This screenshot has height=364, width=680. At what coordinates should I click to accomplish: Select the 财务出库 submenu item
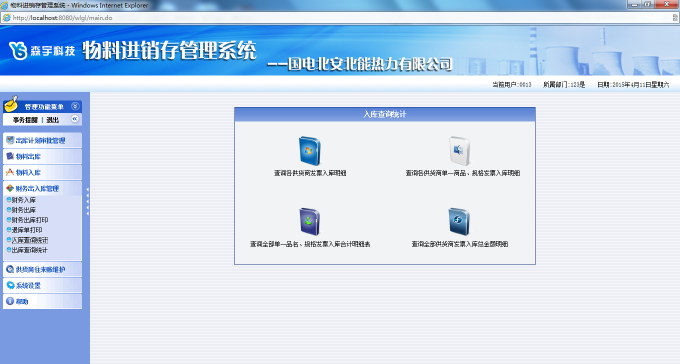(x=23, y=210)
